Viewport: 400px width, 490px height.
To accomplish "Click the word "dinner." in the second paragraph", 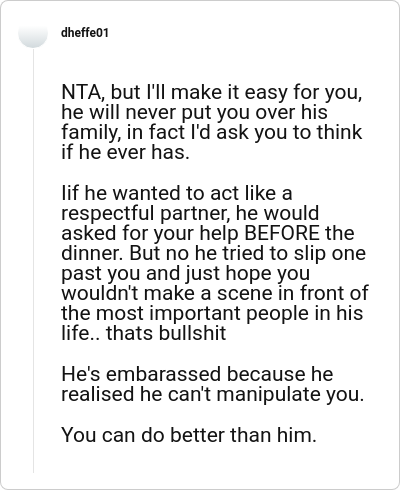I will click(92, 253).
